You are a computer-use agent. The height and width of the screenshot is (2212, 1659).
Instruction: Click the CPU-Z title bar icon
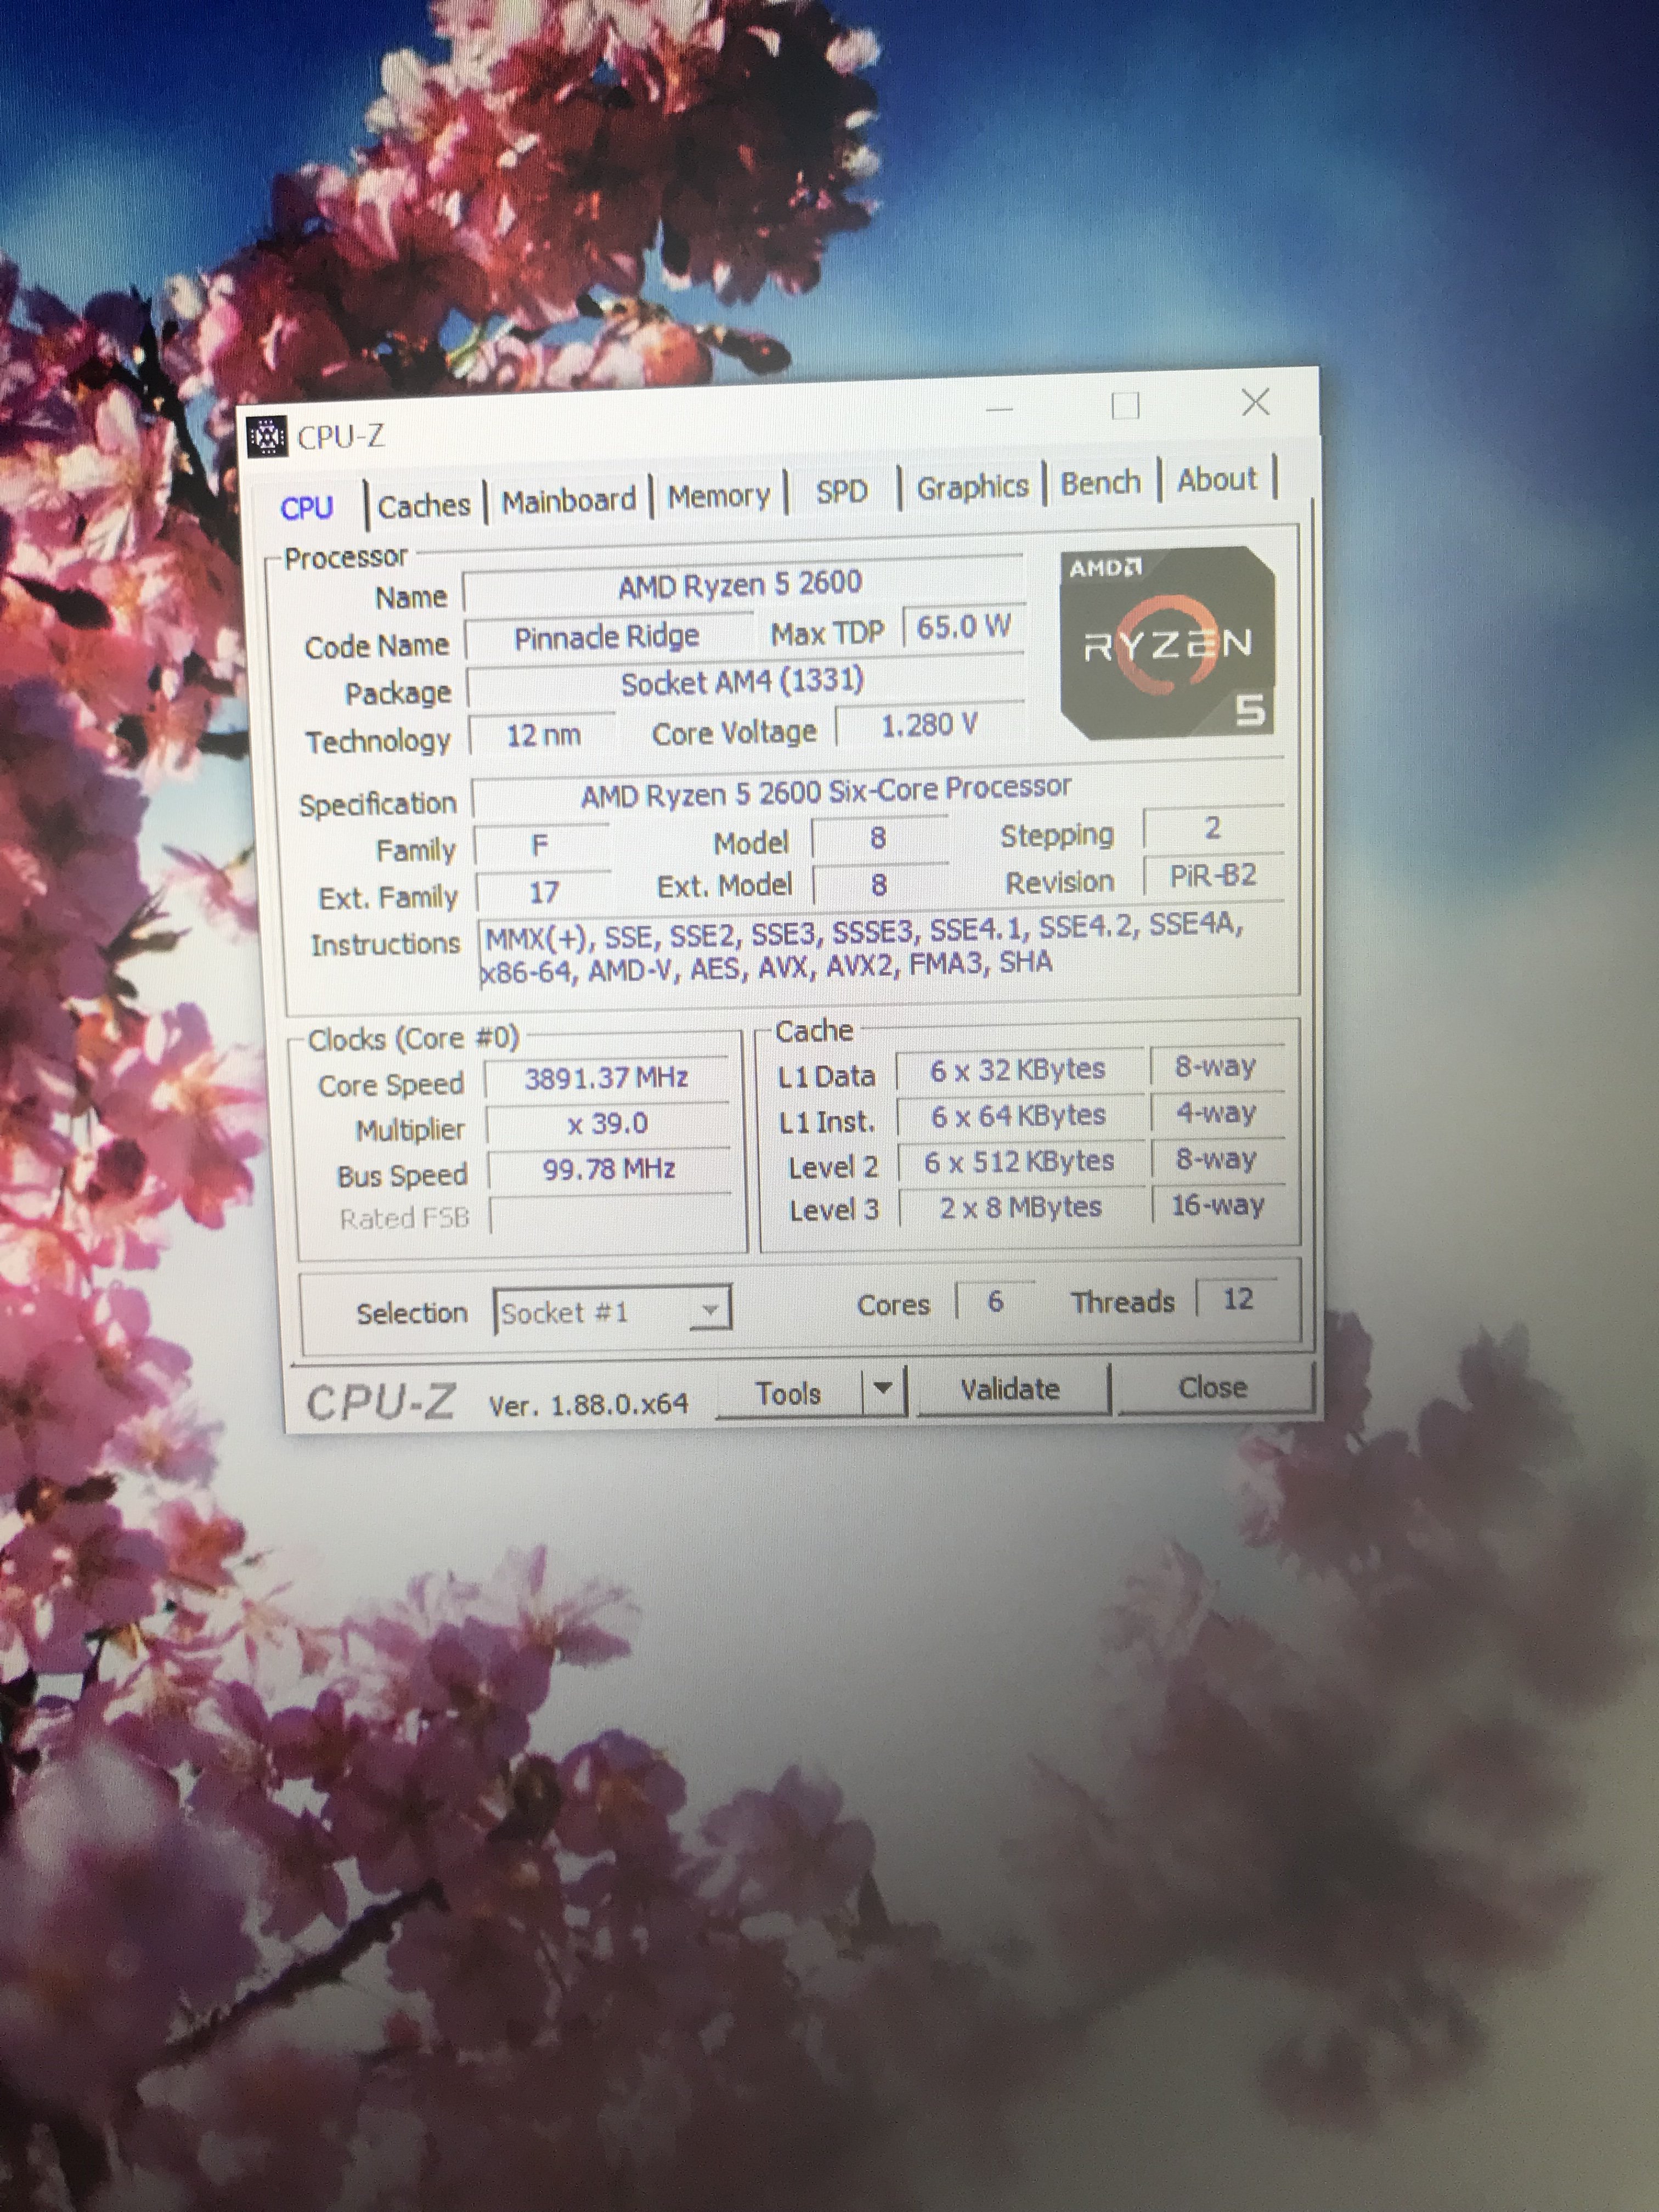coord(267,437)
